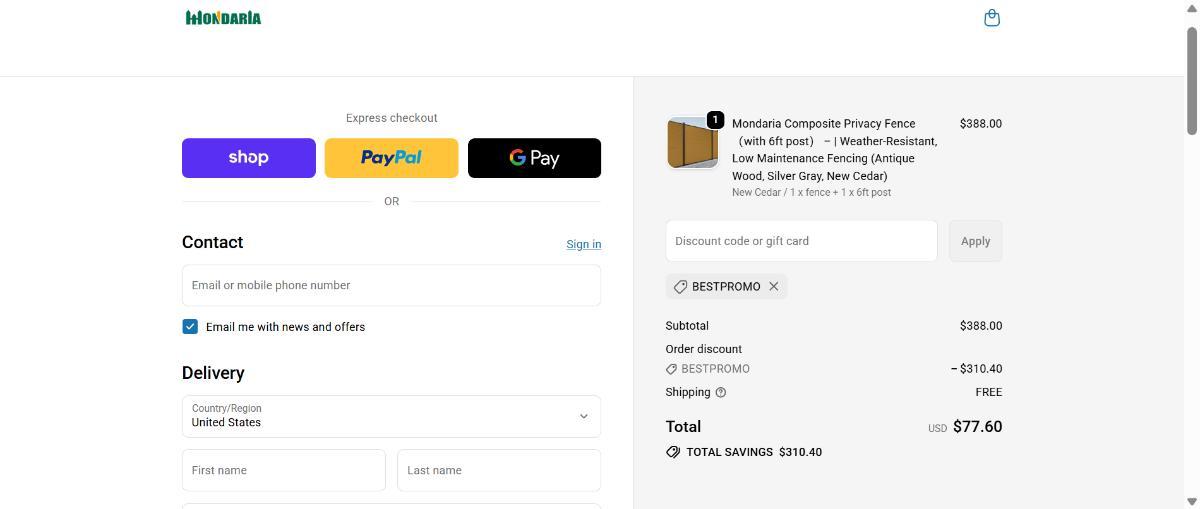1200x509 pixels.
Task: Click the scrollbar down arrow
Action: tap(1191, 502)
